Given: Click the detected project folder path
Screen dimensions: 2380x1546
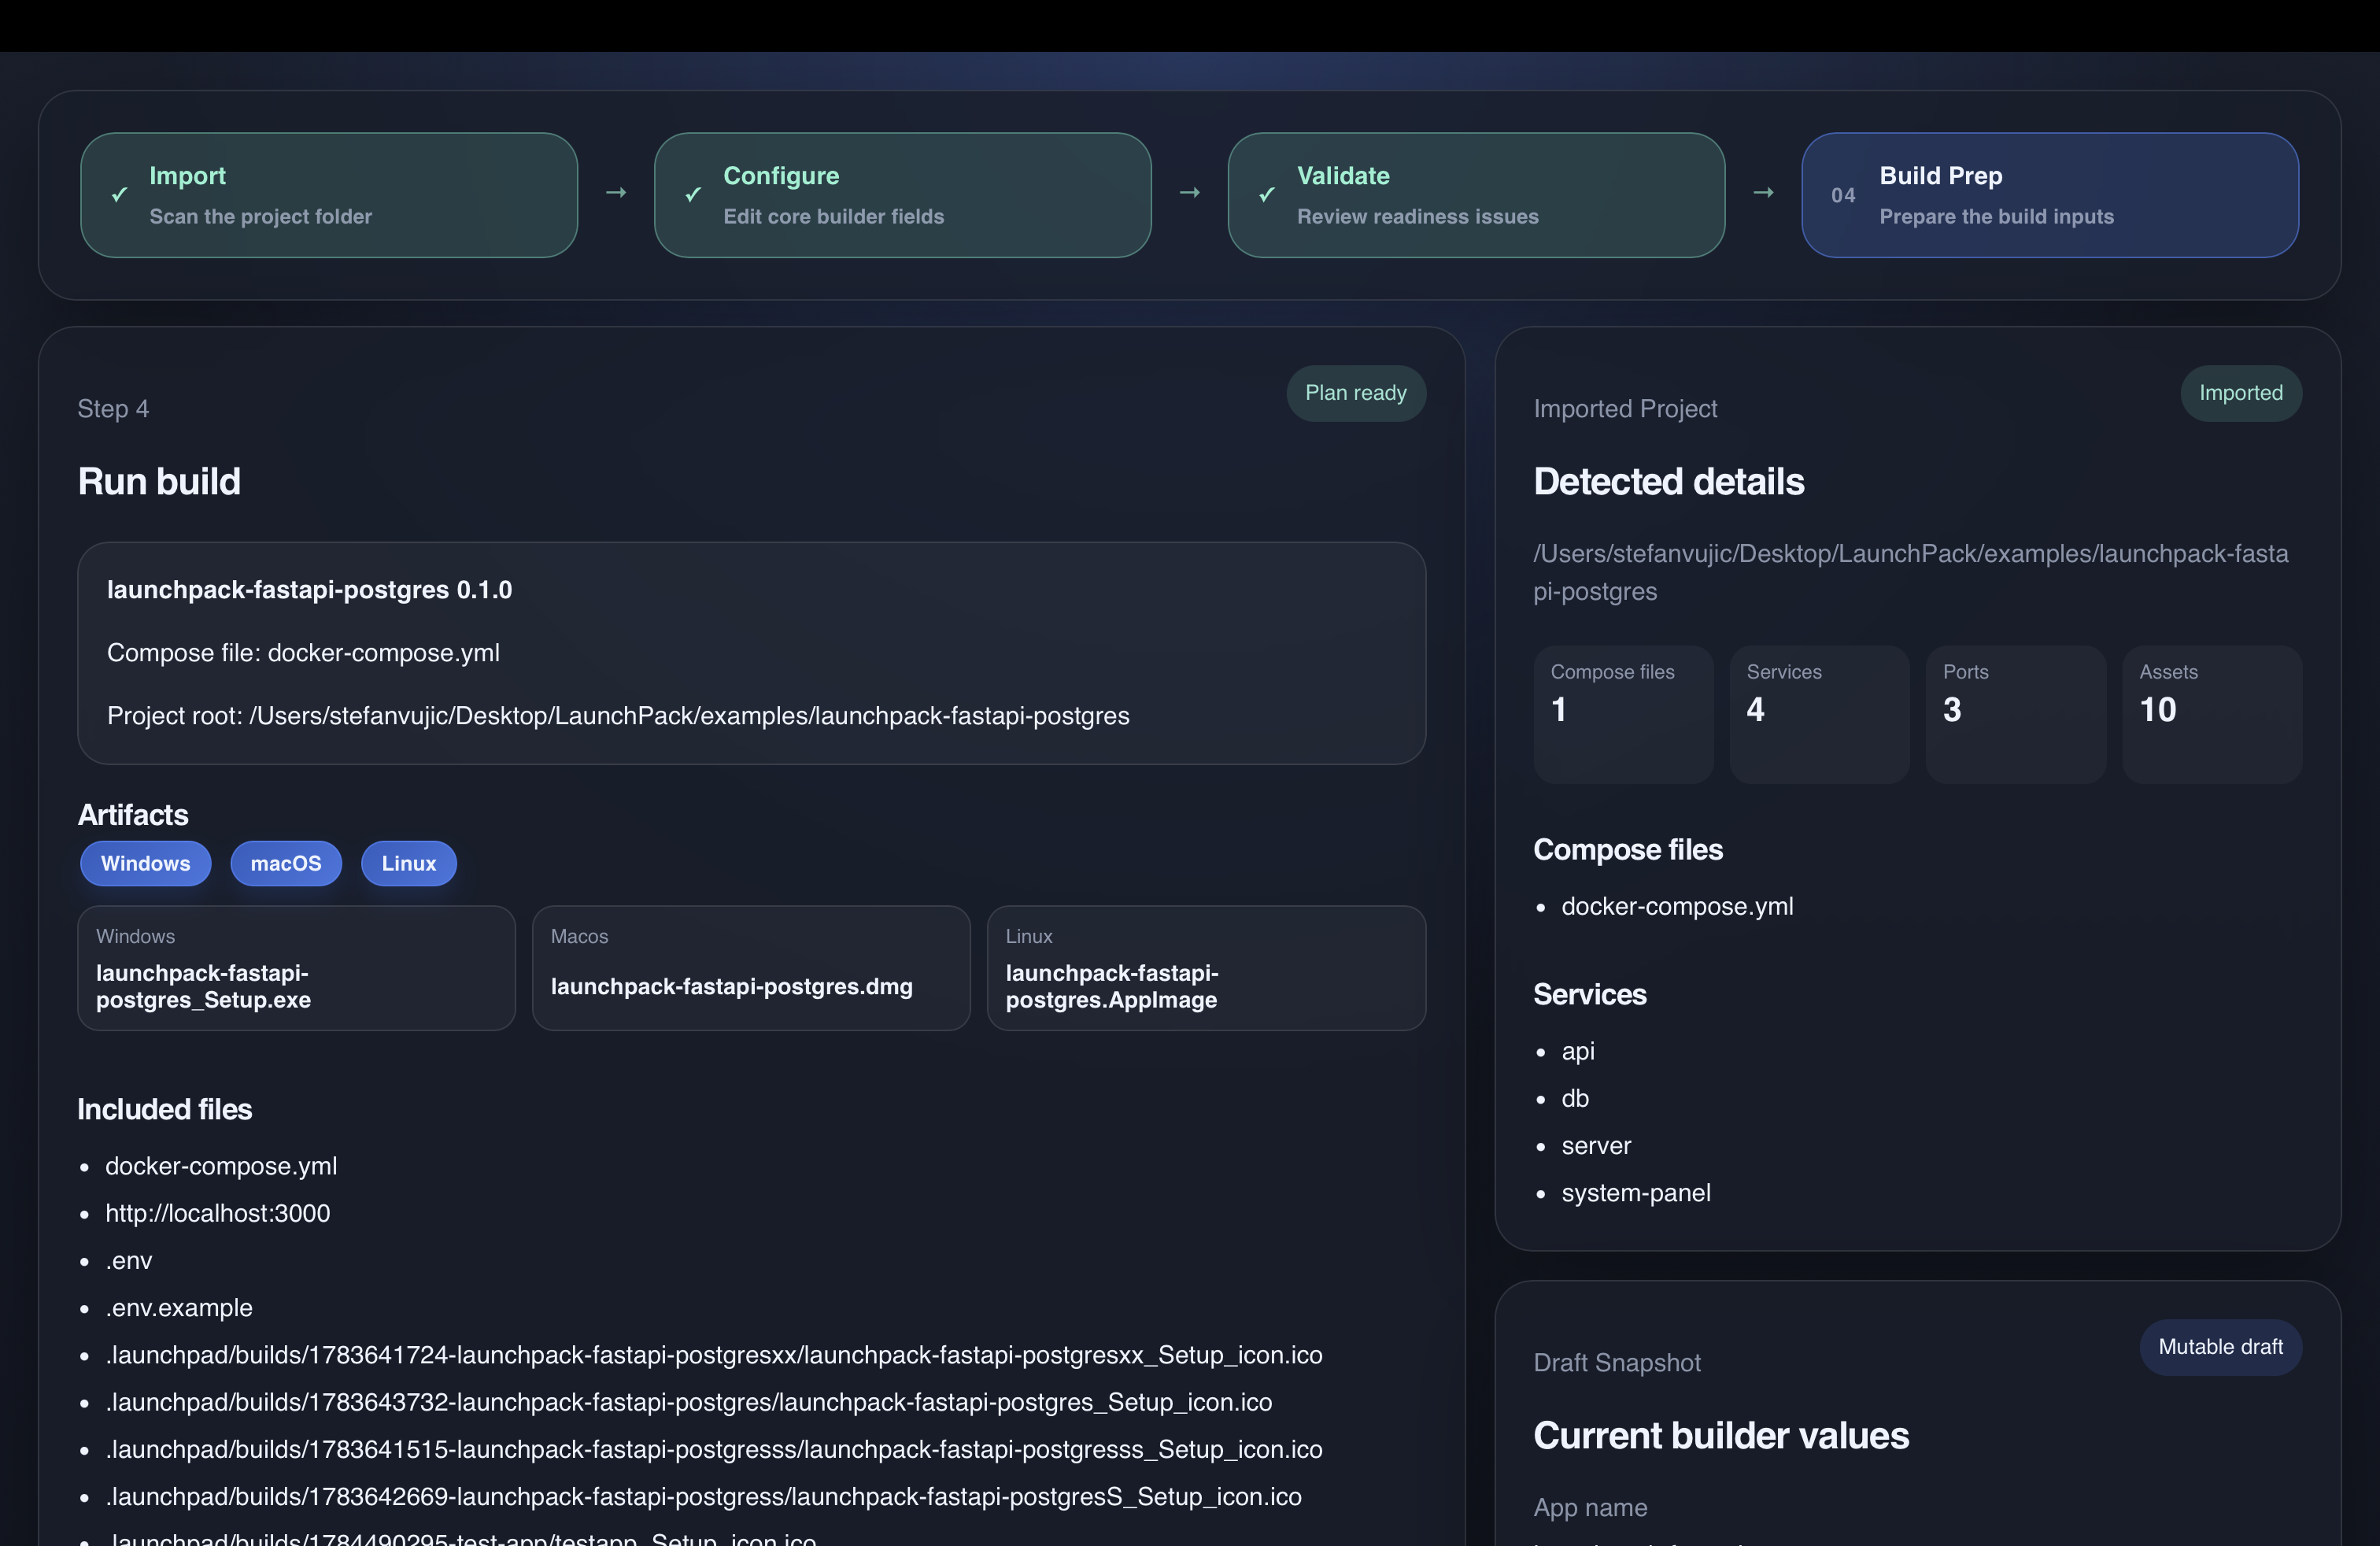Looking at the screenshot, I should [x=1911, y=572].
